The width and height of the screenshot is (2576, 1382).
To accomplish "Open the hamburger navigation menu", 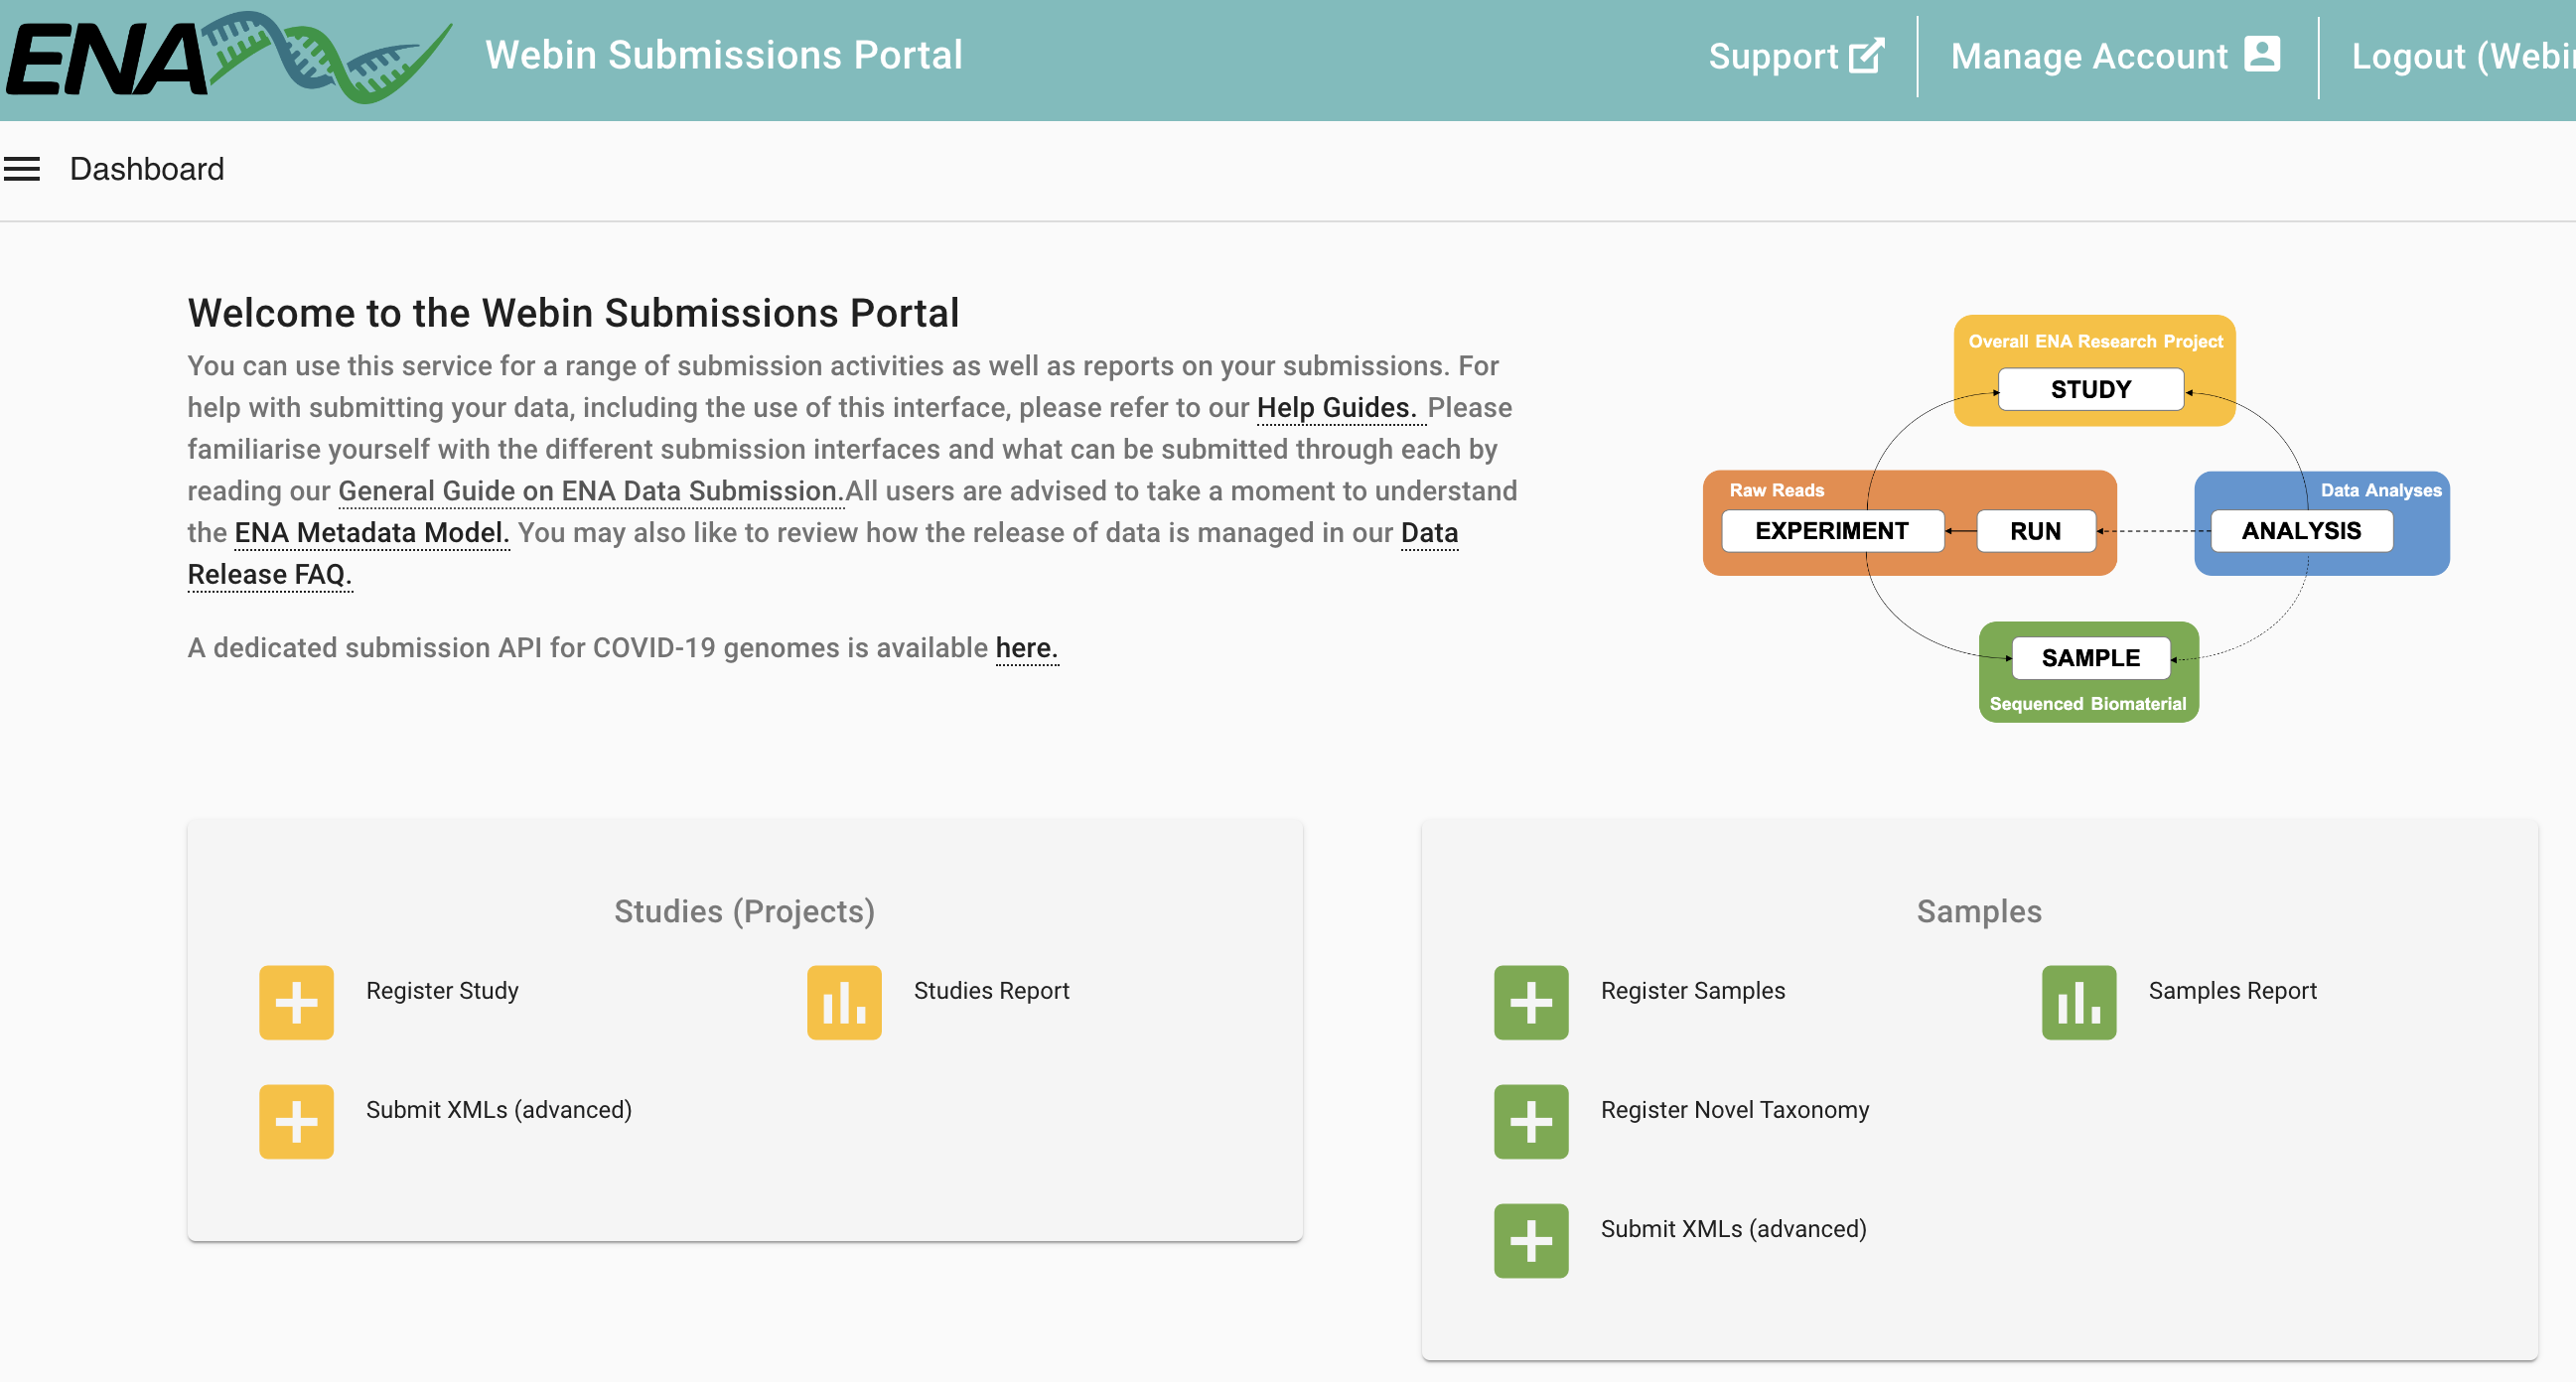I will pos(22,169).
